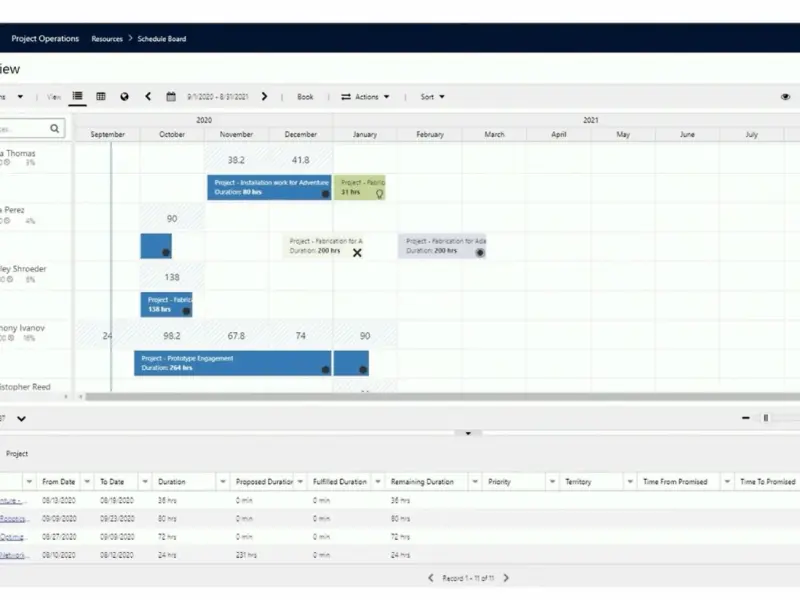800x600 pixels.
Task: Cancel the Fabrication booking X icon
Action: (x=357, y=253)
